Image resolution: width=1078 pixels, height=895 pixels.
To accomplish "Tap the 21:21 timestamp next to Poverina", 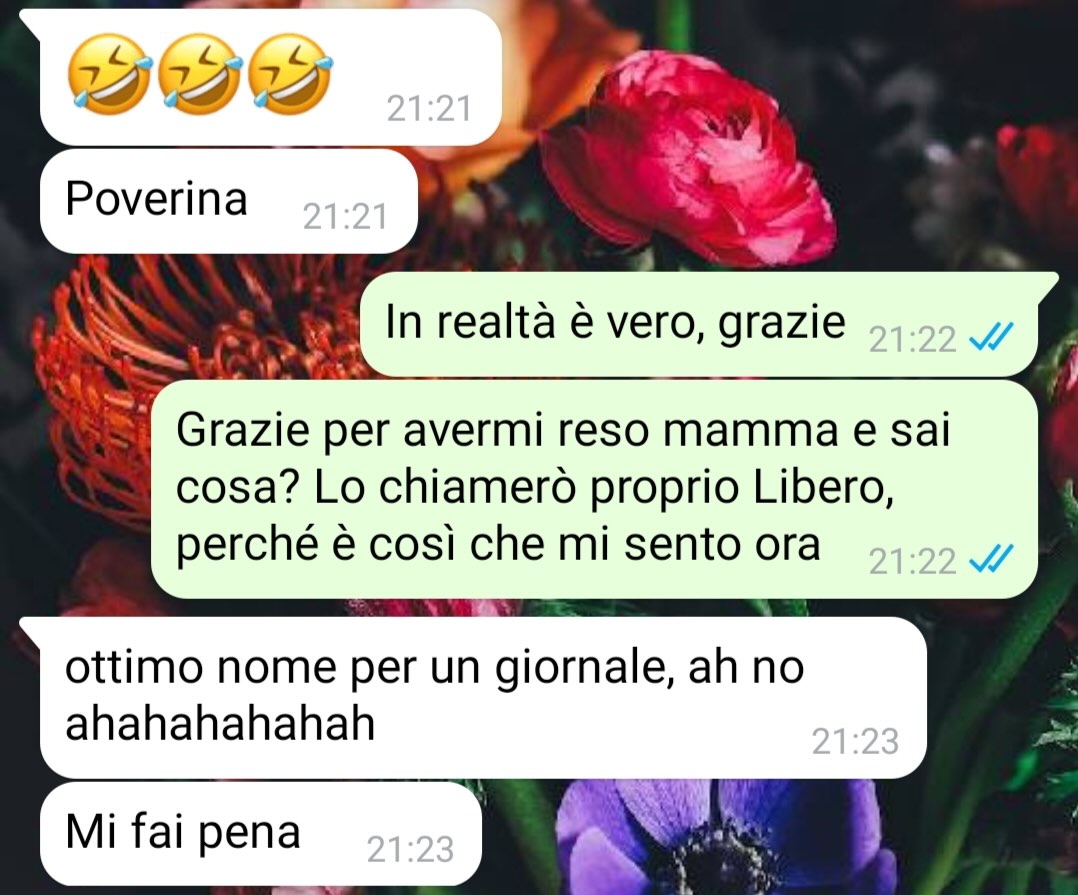I will click(x=345, y=217).
